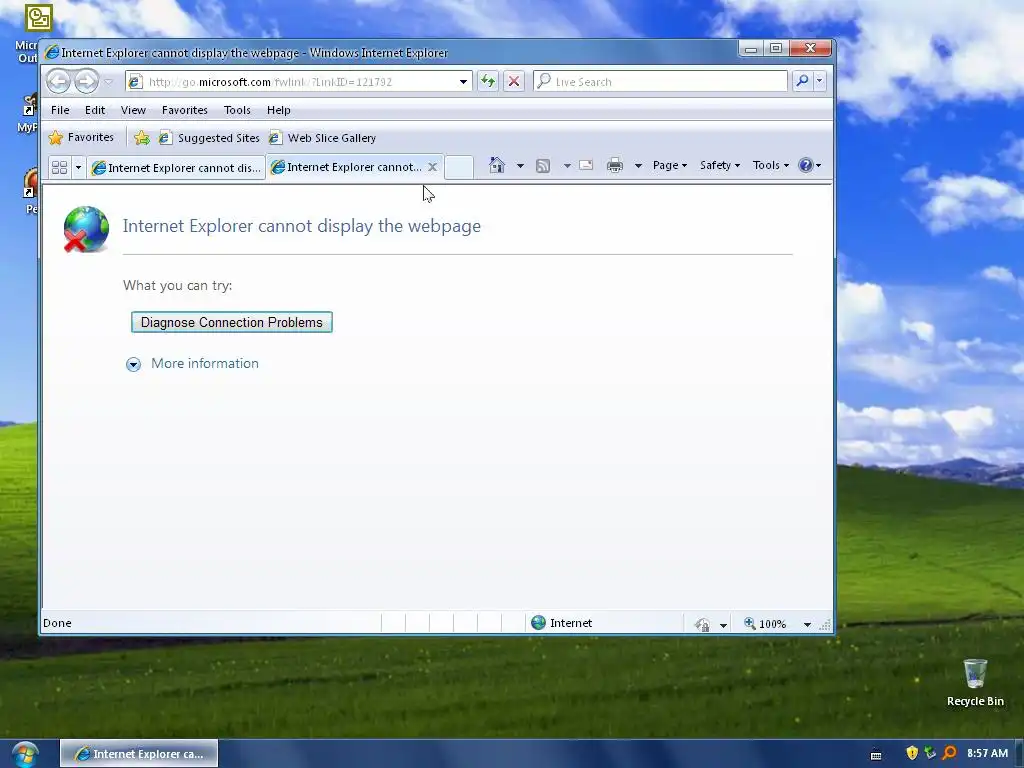
Task: Click the Quick Tabs grid icon
Action: [59, 167]
